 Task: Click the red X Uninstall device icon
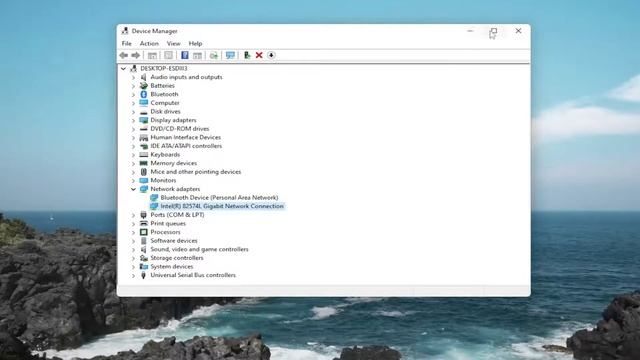(x=259, y=55)
